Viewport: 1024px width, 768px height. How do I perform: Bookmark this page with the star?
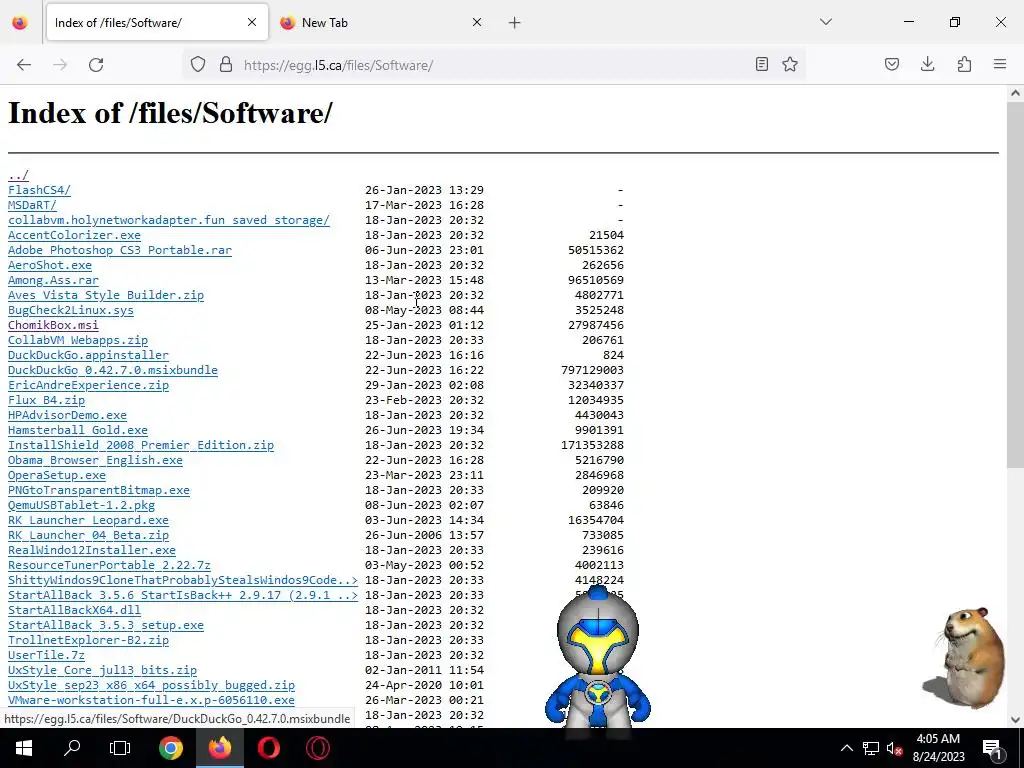(790, 64)
